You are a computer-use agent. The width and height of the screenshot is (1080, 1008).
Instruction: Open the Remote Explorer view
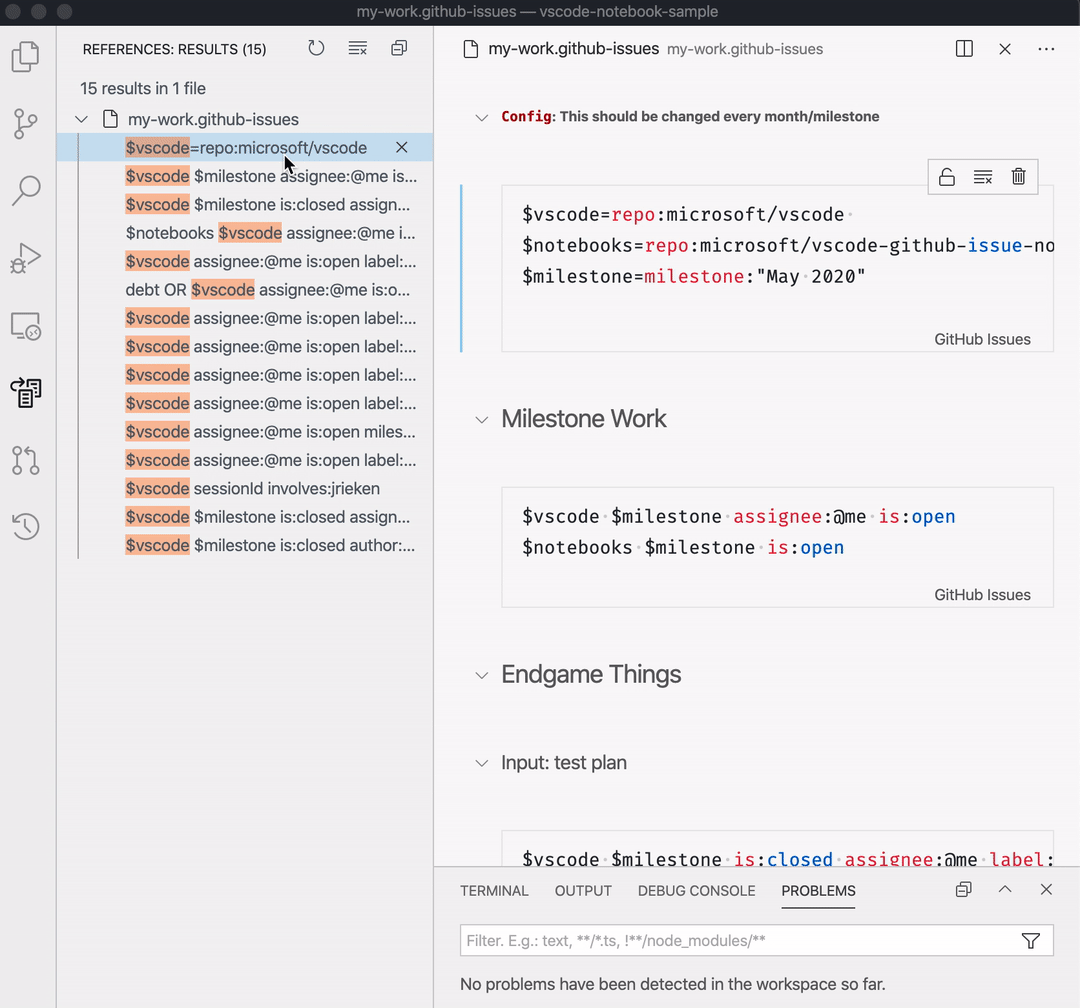pyautogui.click(x=26, y=326)
